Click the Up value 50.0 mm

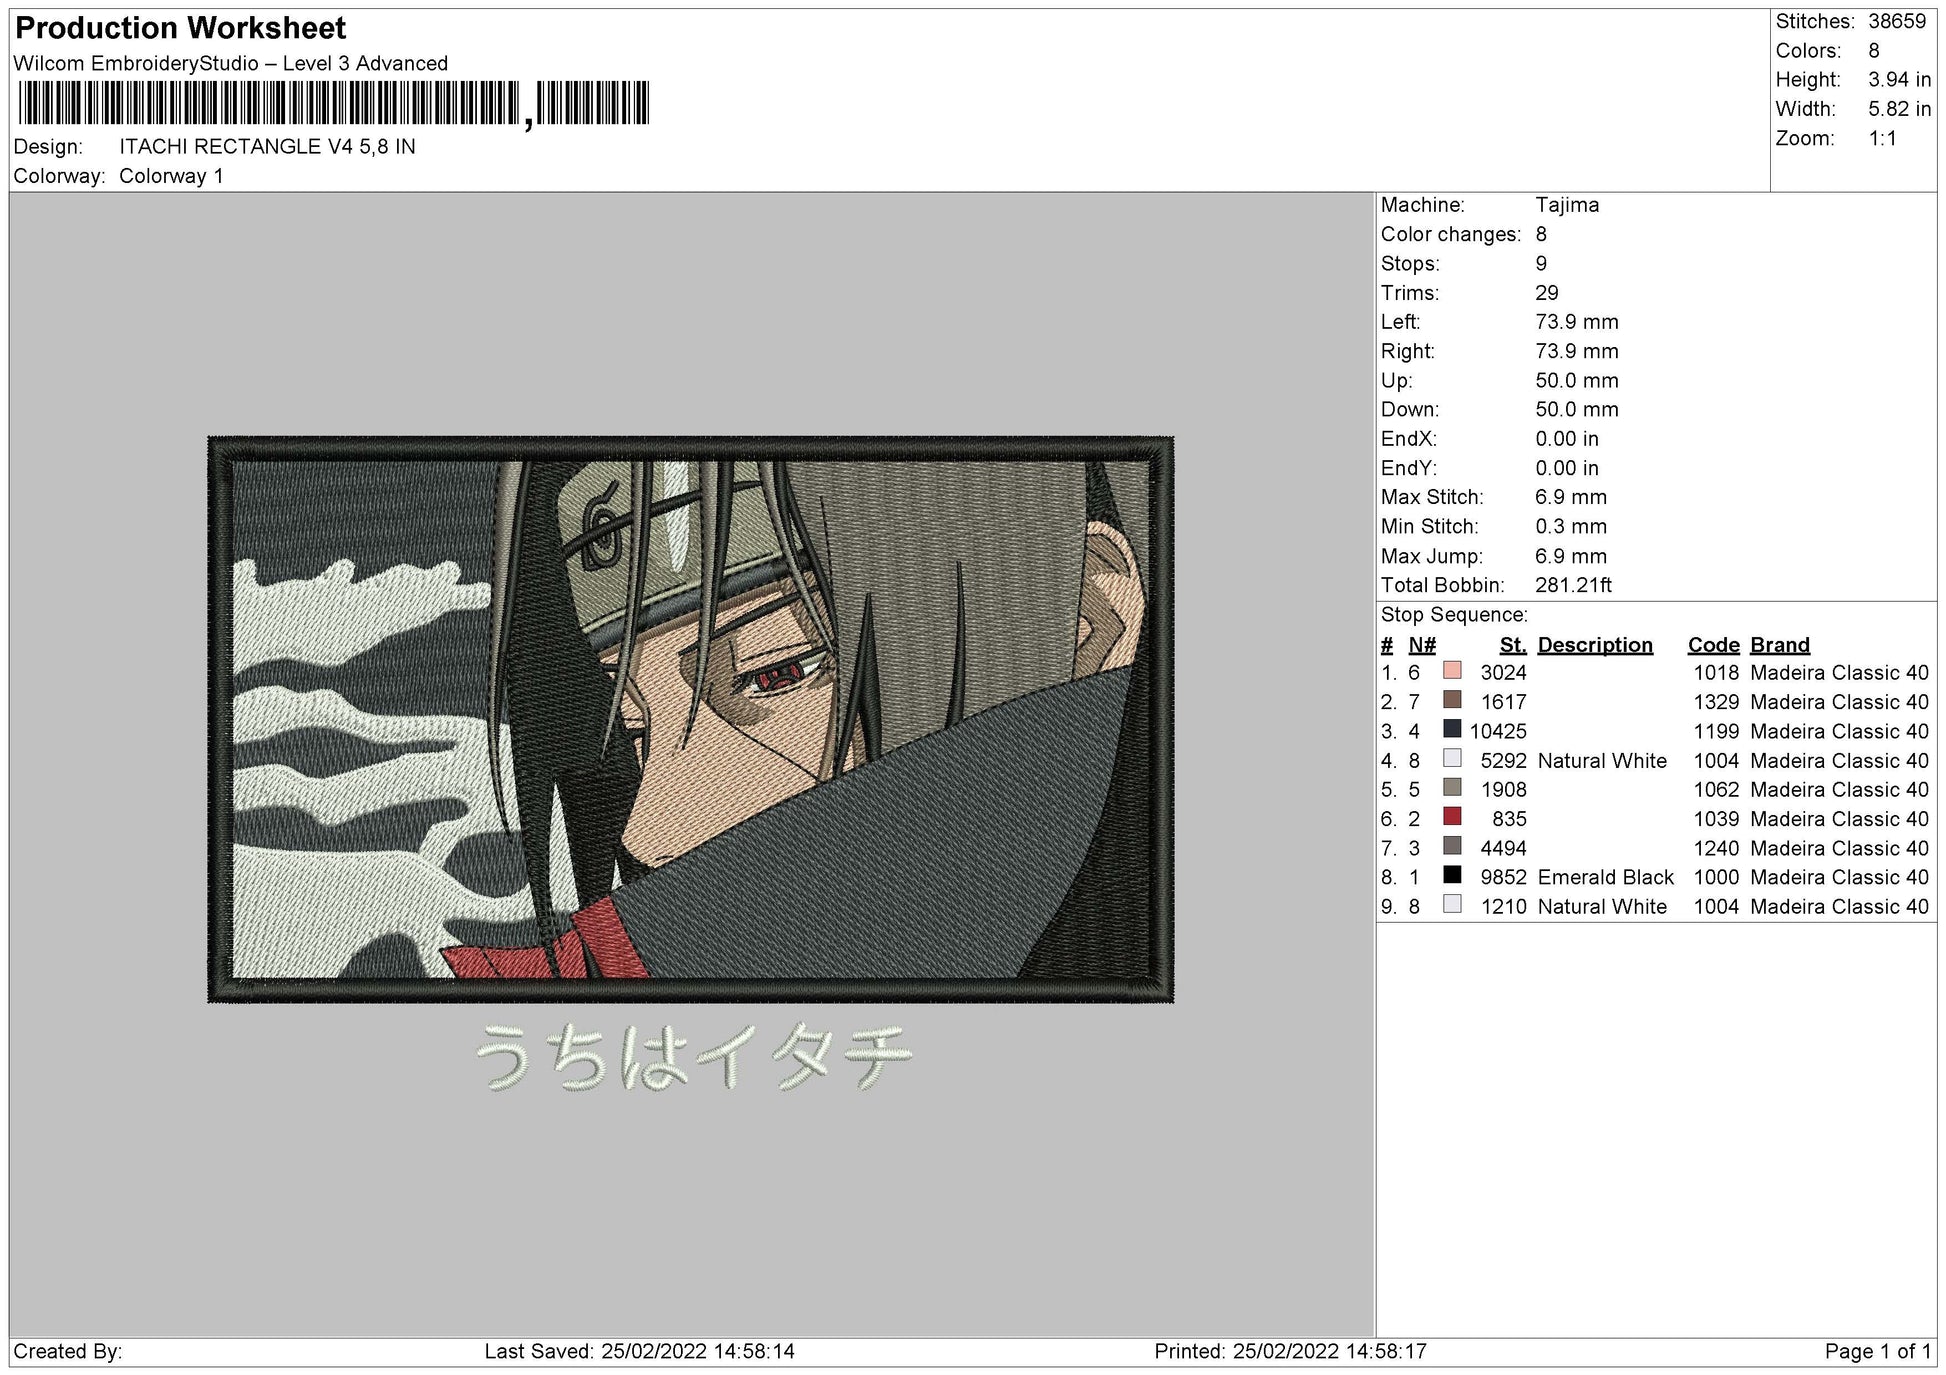click(1577, 380)
